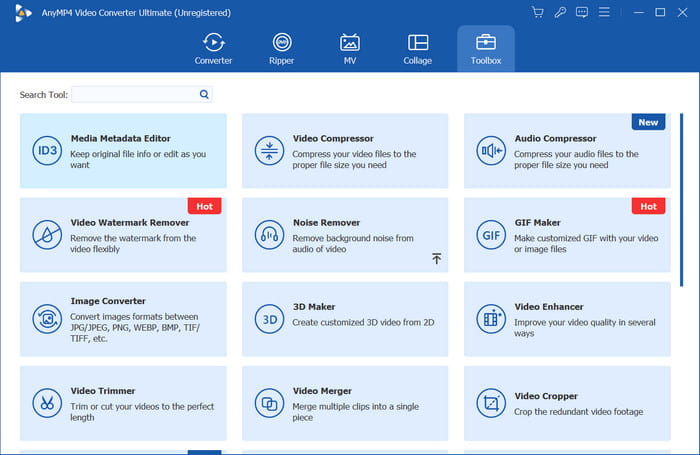Click the New badge on Audio Compressor
This screenshot has width=700, height=455.
(x=648, y=122)
